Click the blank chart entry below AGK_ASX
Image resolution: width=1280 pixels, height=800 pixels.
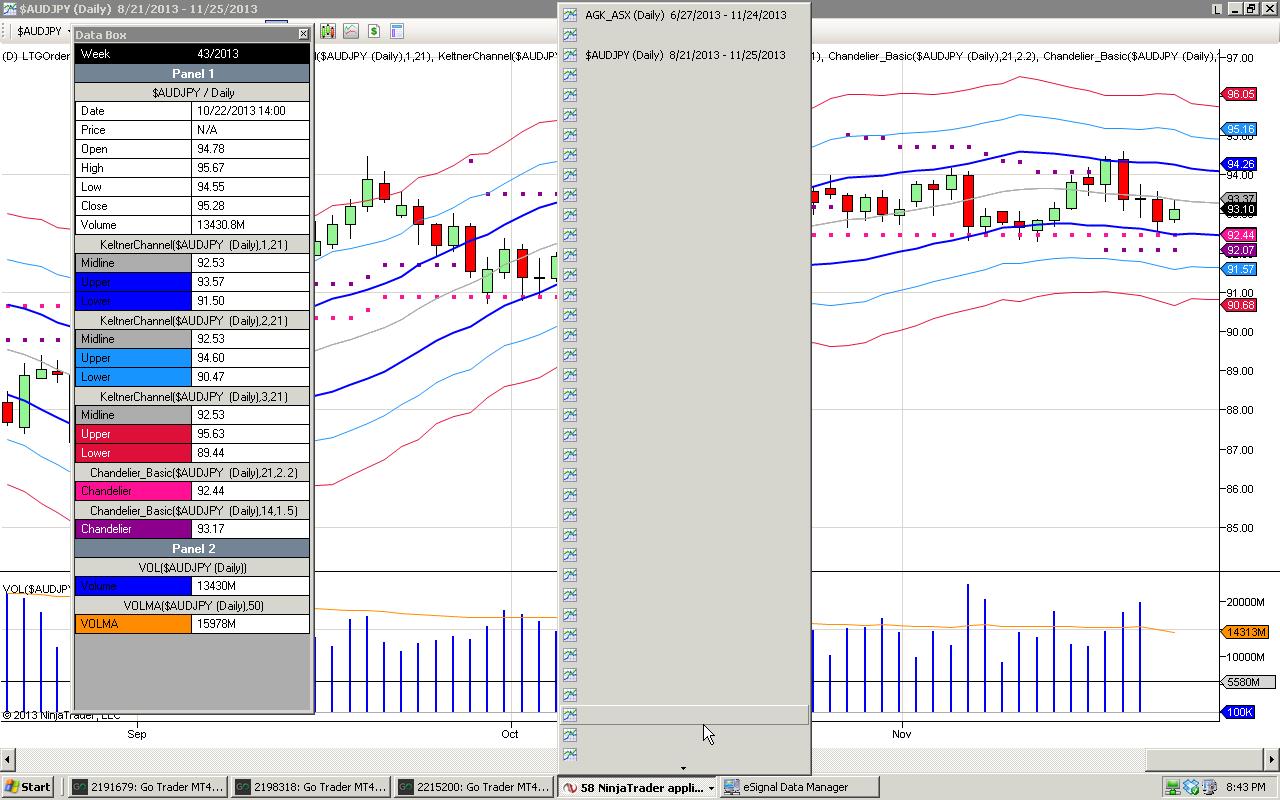[x=684, y=35]
